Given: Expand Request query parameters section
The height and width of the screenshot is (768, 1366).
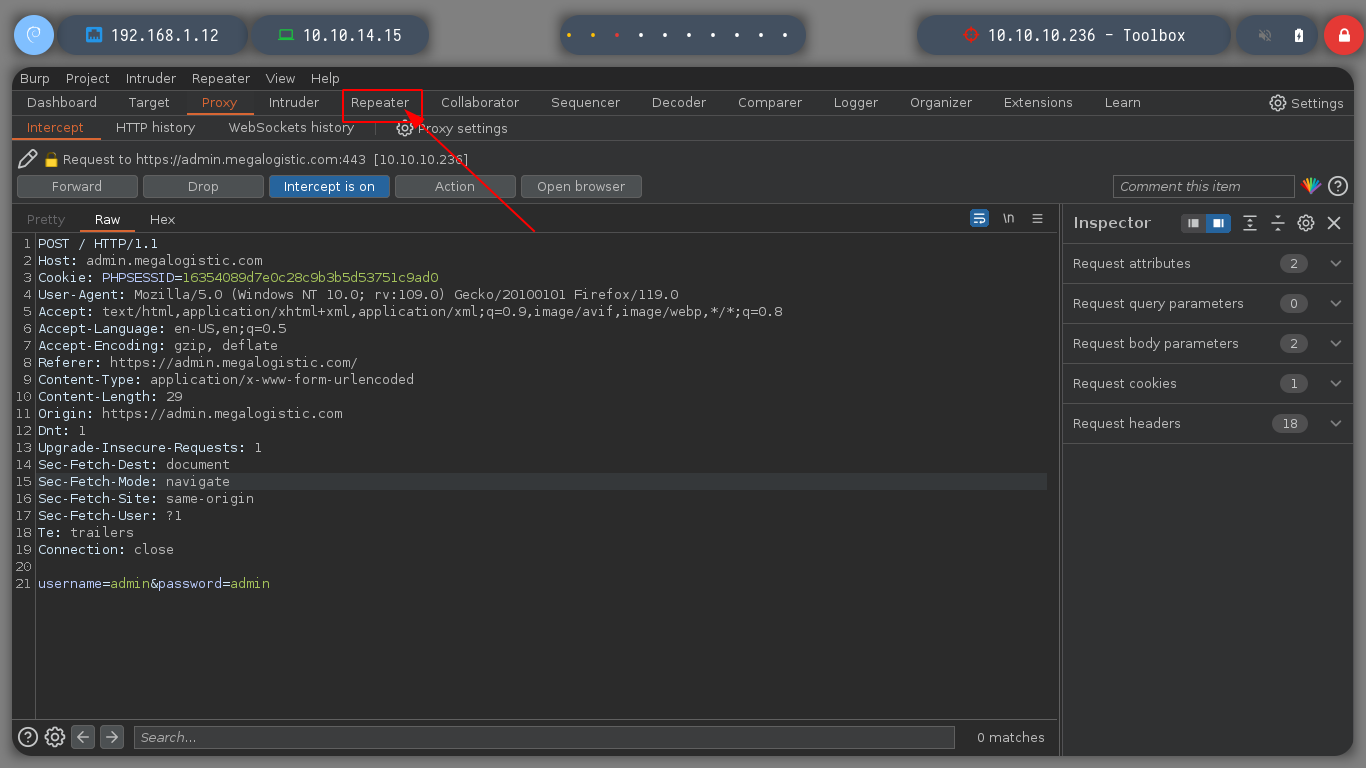Looking at the screenshot, I should pyautogui.click(x=1208, y=304).
